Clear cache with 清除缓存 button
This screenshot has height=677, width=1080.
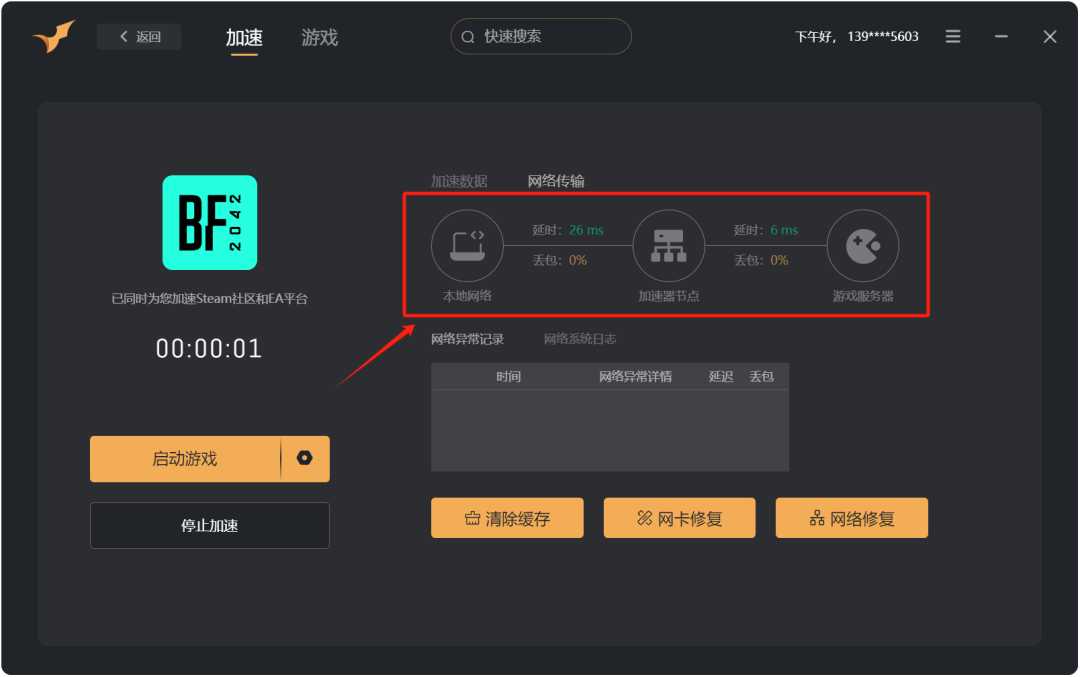[507, 518]
